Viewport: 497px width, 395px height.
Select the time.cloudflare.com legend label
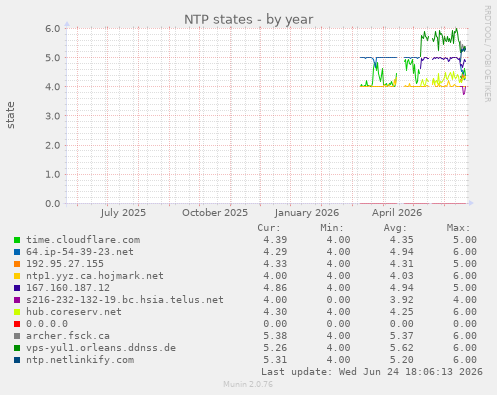pyautogui.click(x=83, y=240)
